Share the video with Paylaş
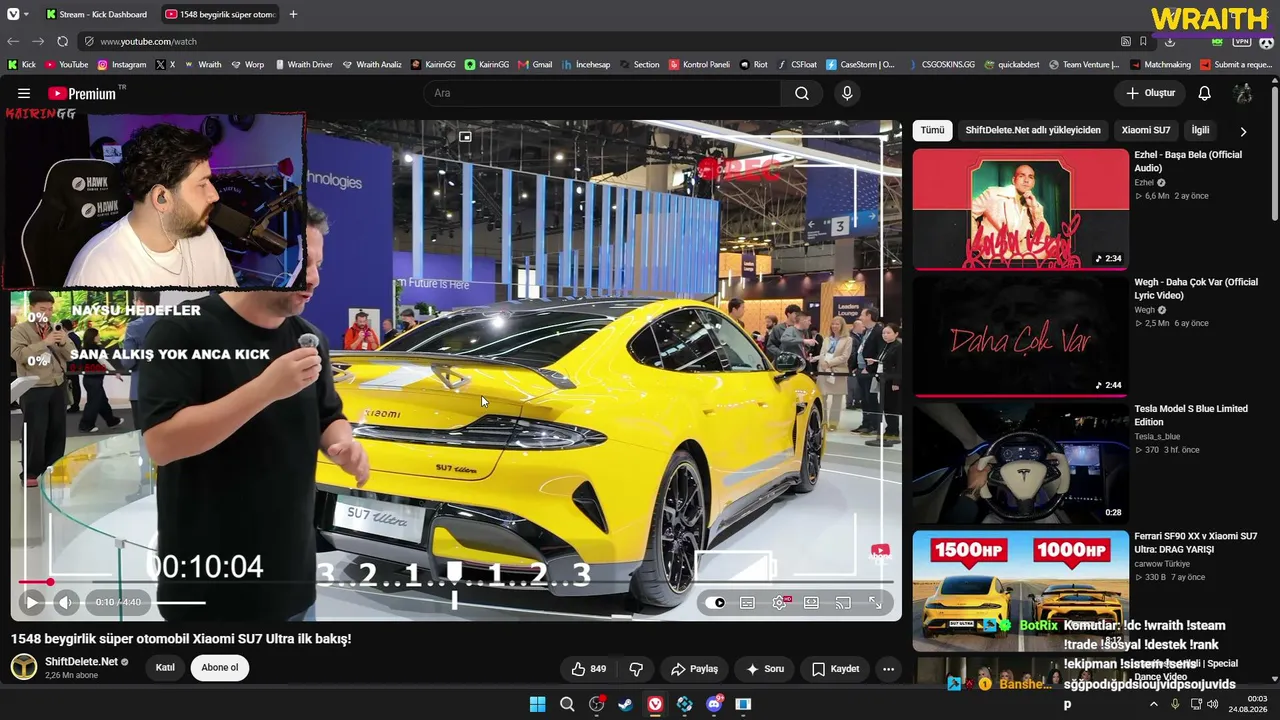The width and height of the screenshot is (1280, 720). pyautogui.click(x=694, y=669)
